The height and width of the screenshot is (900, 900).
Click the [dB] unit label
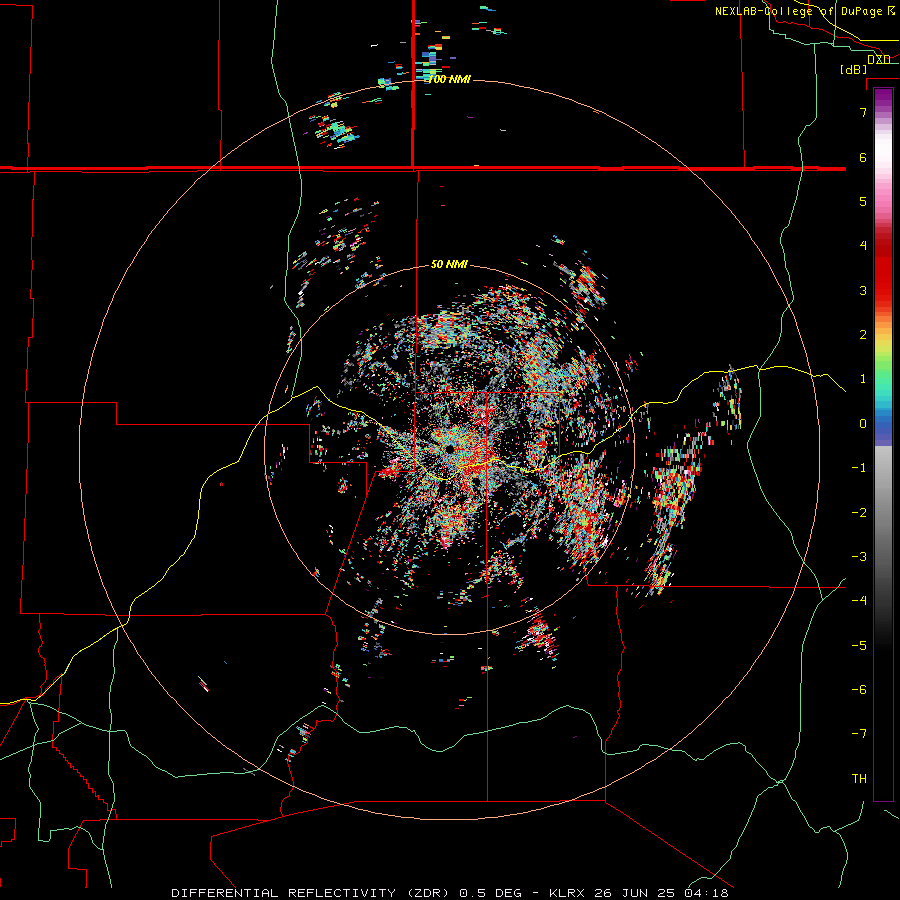coord(854,69)
